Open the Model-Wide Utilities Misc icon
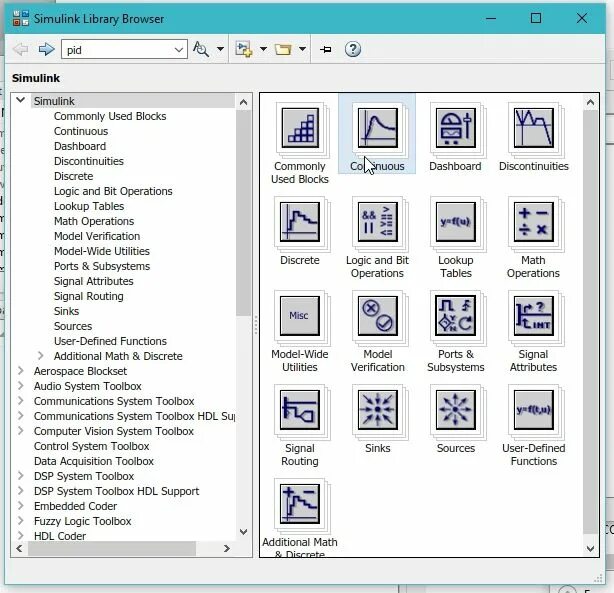 pos(300,316)
